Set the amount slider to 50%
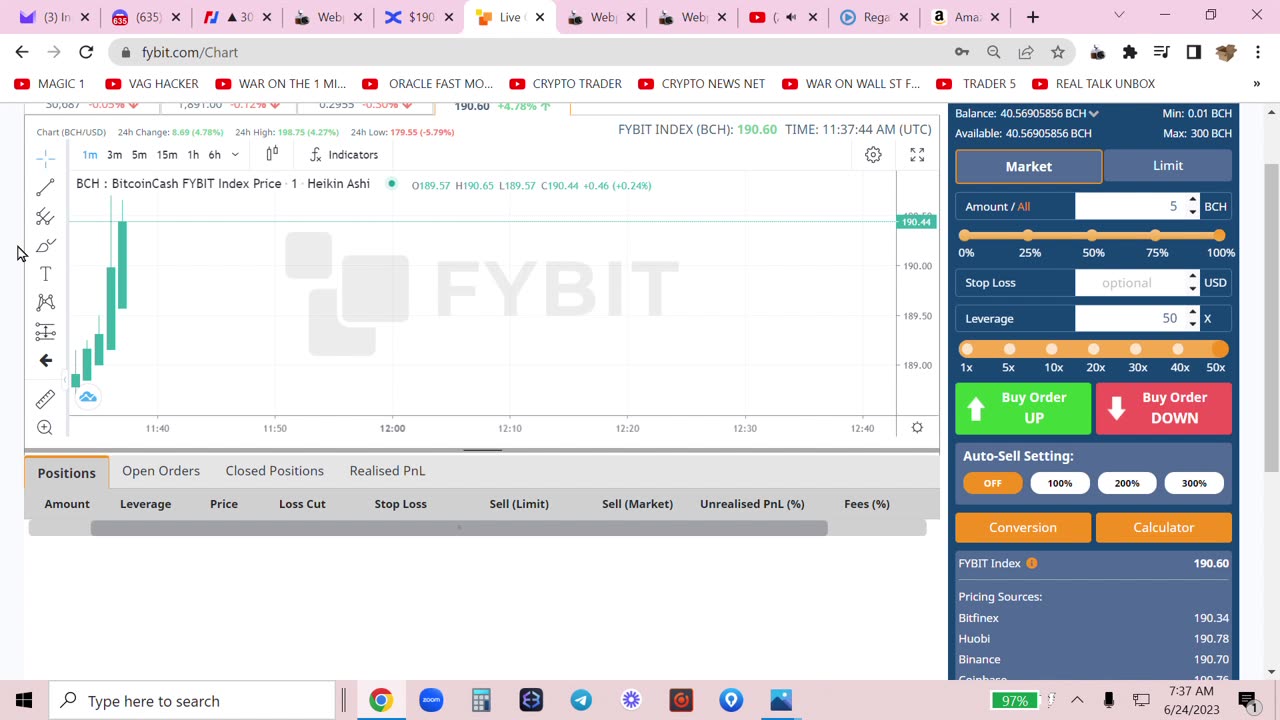 pyautogui.click(x=1092, y=235)
